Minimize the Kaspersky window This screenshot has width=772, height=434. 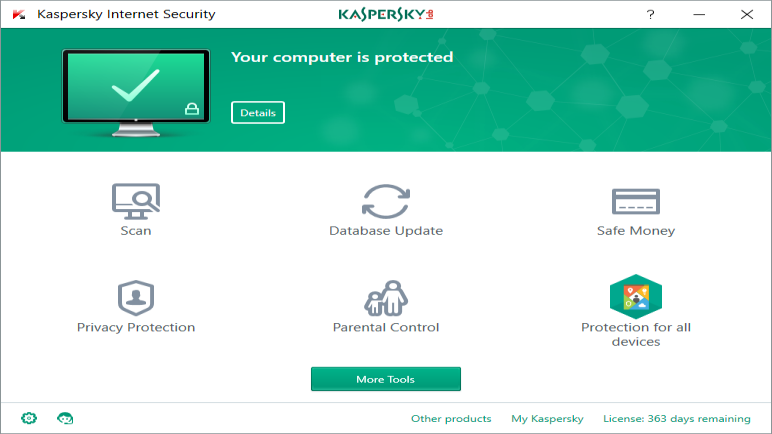pyautogui.click(x=699, y=15)
